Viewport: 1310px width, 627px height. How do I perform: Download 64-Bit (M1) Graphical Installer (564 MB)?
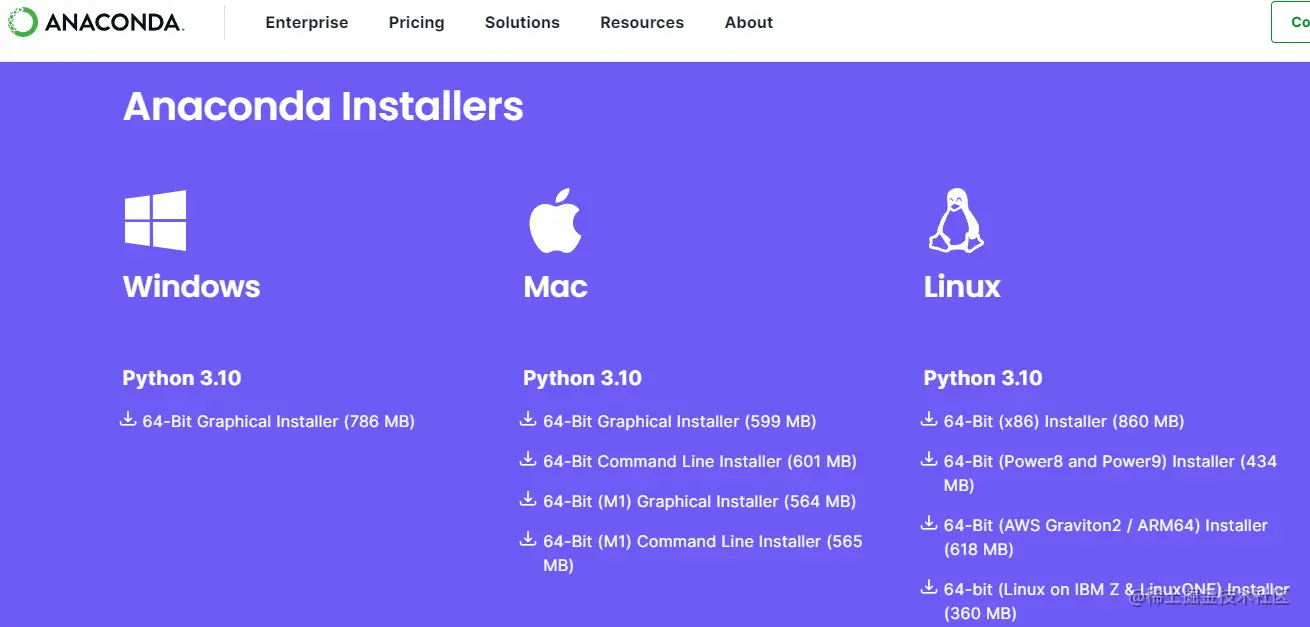click(700, 501)
